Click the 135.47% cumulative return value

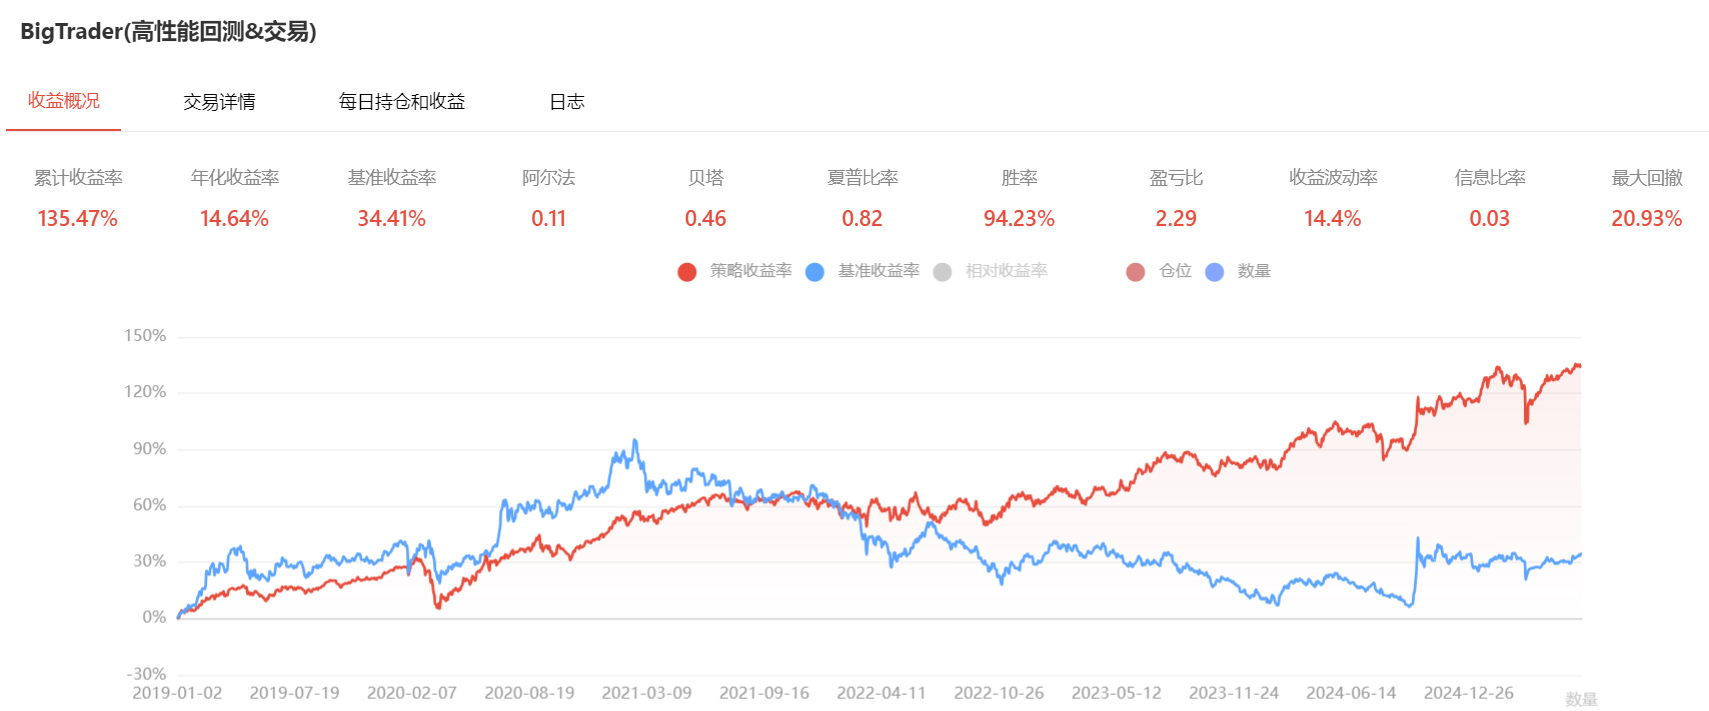[78, 219]
